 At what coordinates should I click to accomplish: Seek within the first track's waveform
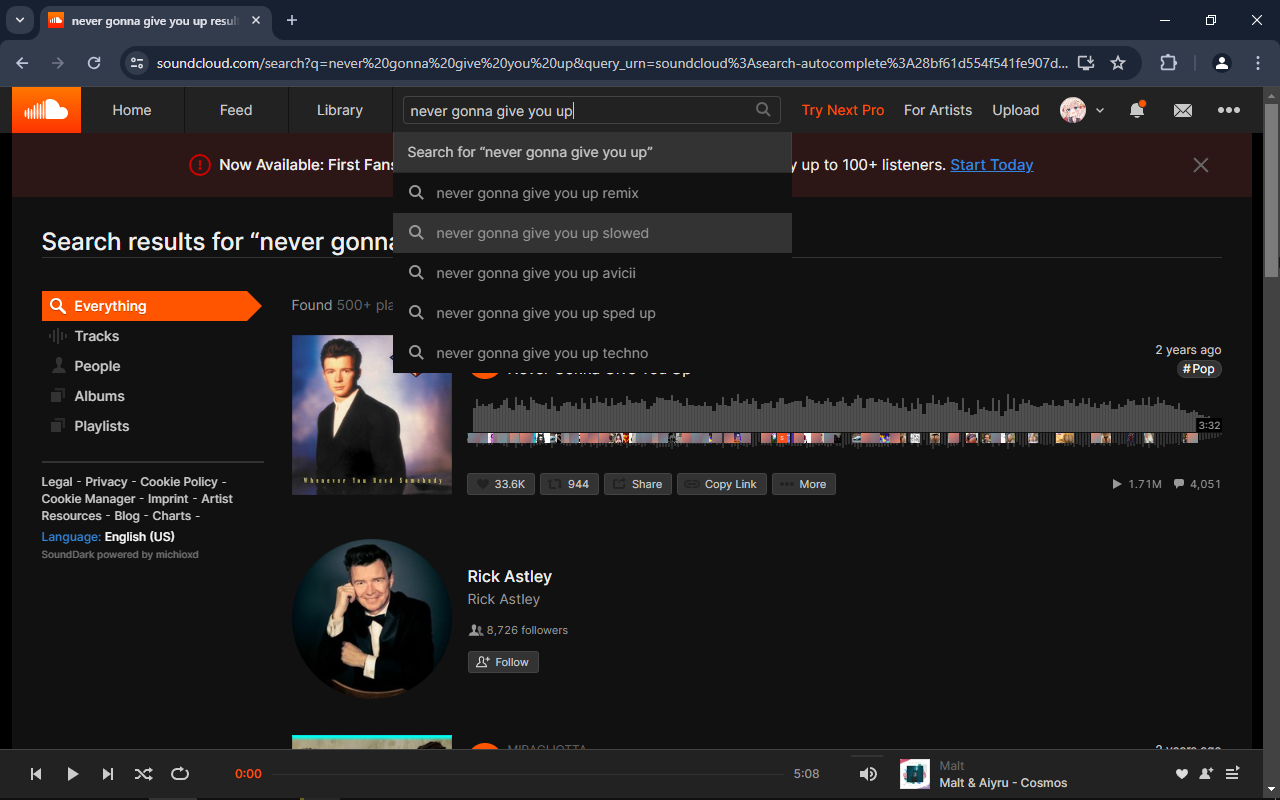(x=844, y=421)
